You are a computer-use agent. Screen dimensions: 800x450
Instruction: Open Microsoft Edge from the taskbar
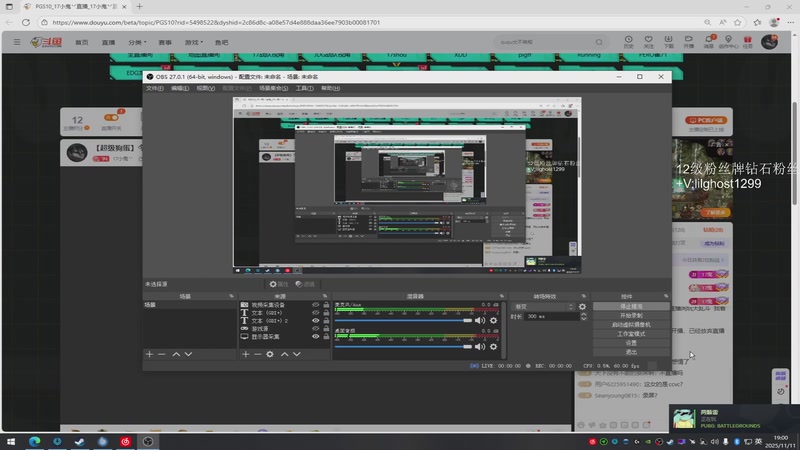pyautogui.click(x=34, y=441)
